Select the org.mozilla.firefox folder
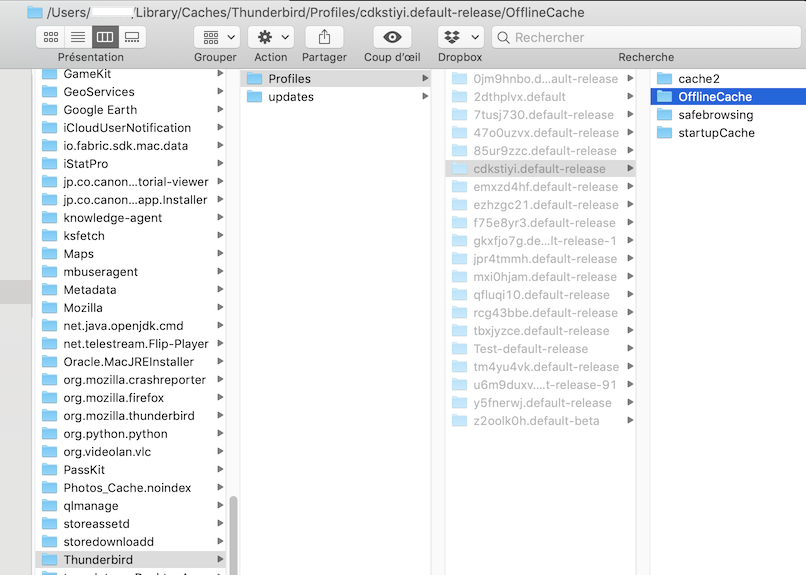The image size is (806, 575). click(131, 397)
